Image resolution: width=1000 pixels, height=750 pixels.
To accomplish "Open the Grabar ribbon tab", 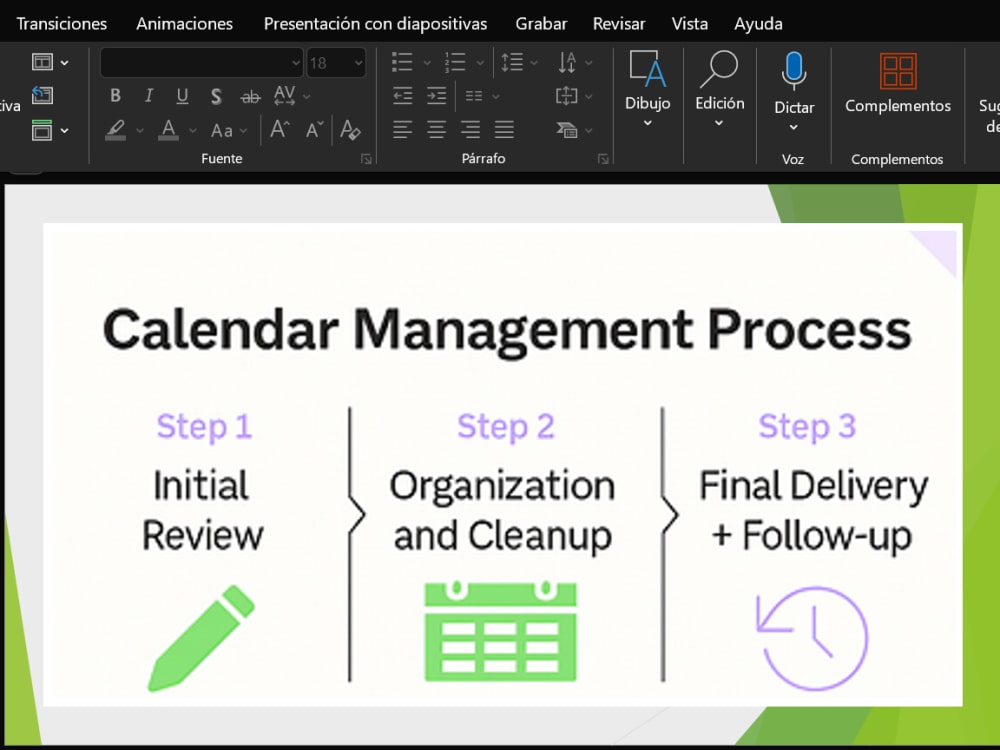I will [x=541, y=24].
